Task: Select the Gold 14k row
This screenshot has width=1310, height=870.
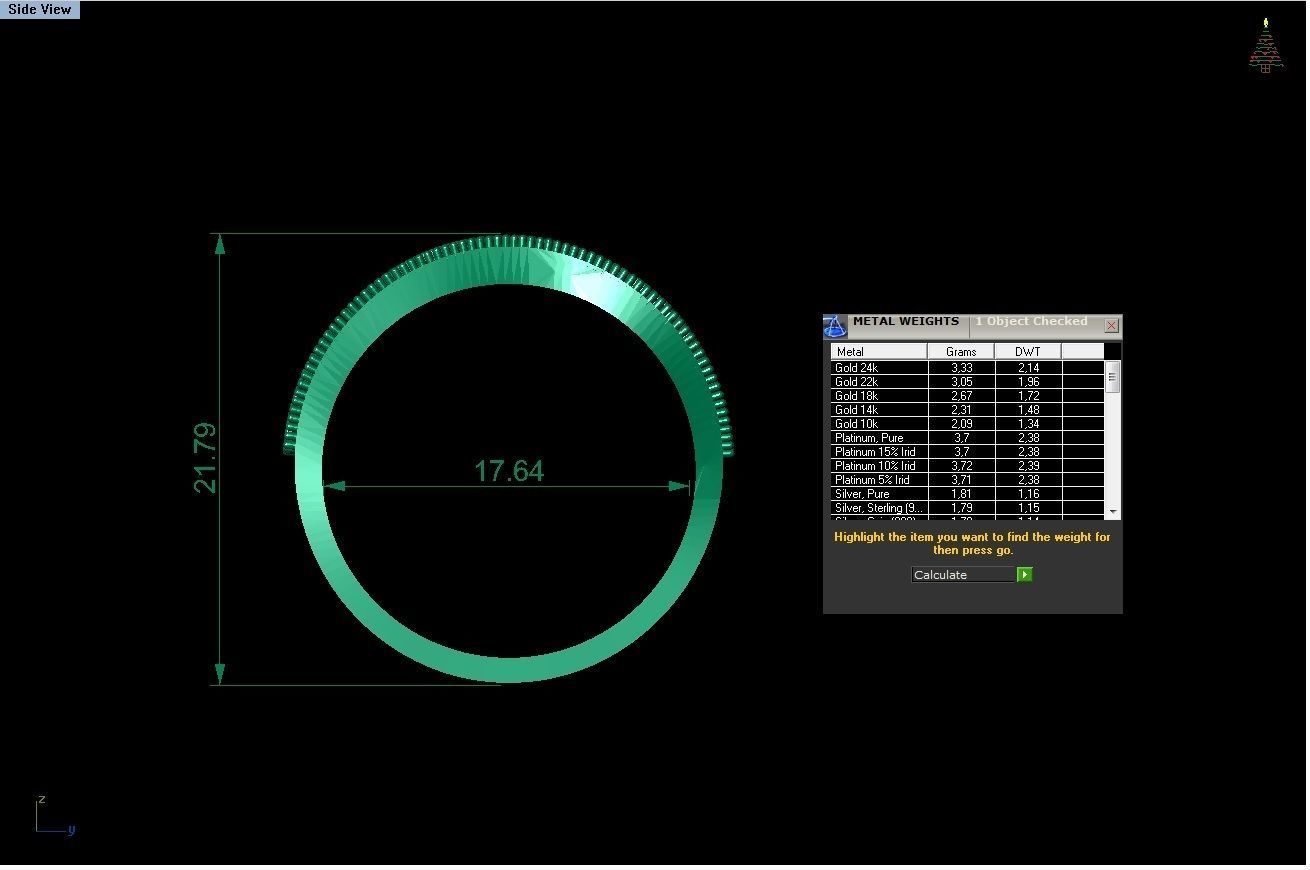Action: (x=967, y=410)
